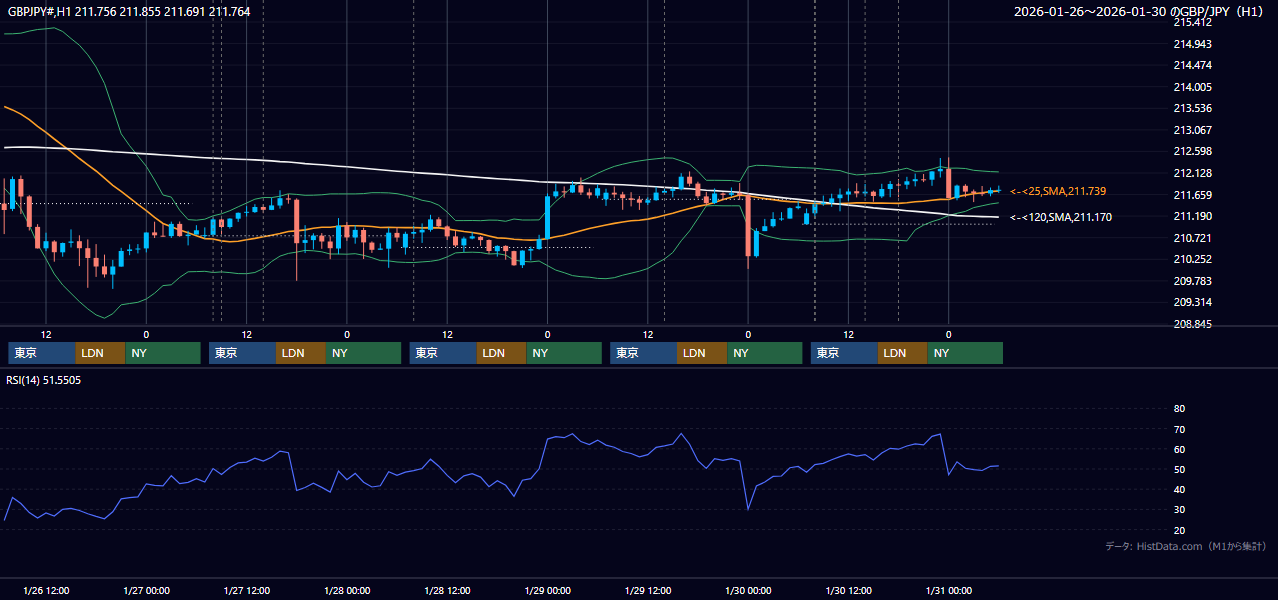Image resolution: width=1278 pixels, height=600 pixels.
Task: Click the RSI axis value 60
Action: tap(1179, 449)
